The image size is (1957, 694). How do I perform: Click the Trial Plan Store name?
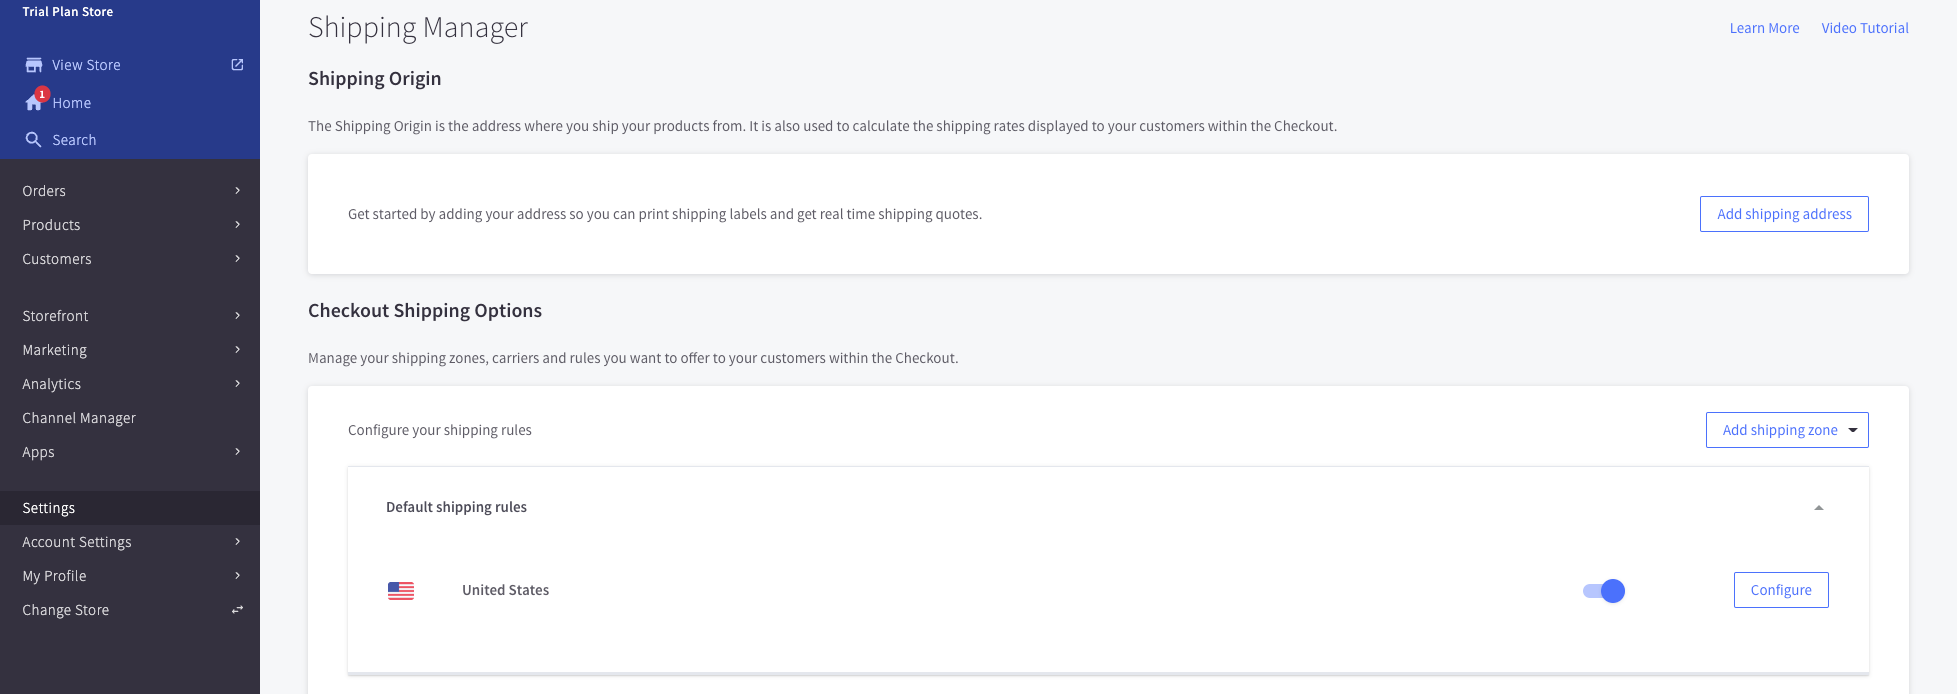(x=68, y=12)
